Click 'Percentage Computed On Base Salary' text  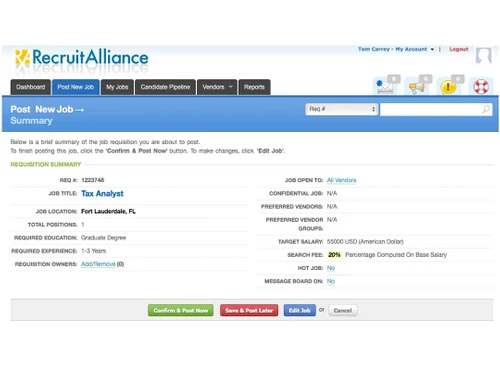396,255
